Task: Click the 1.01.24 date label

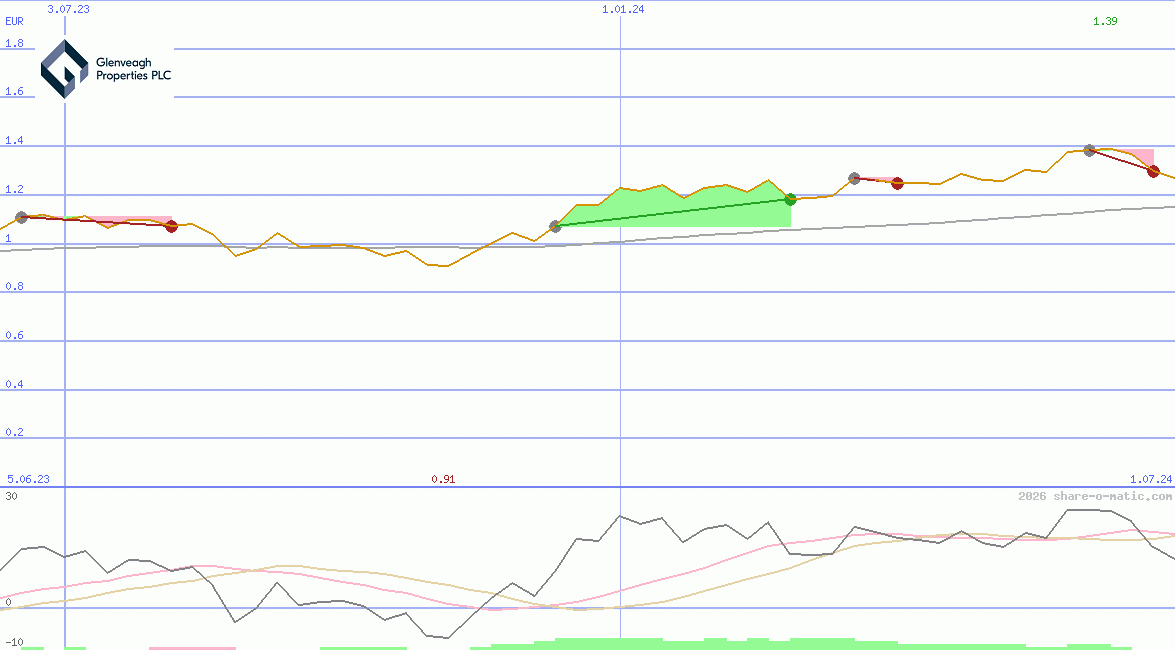Action: tap(623, 9)
